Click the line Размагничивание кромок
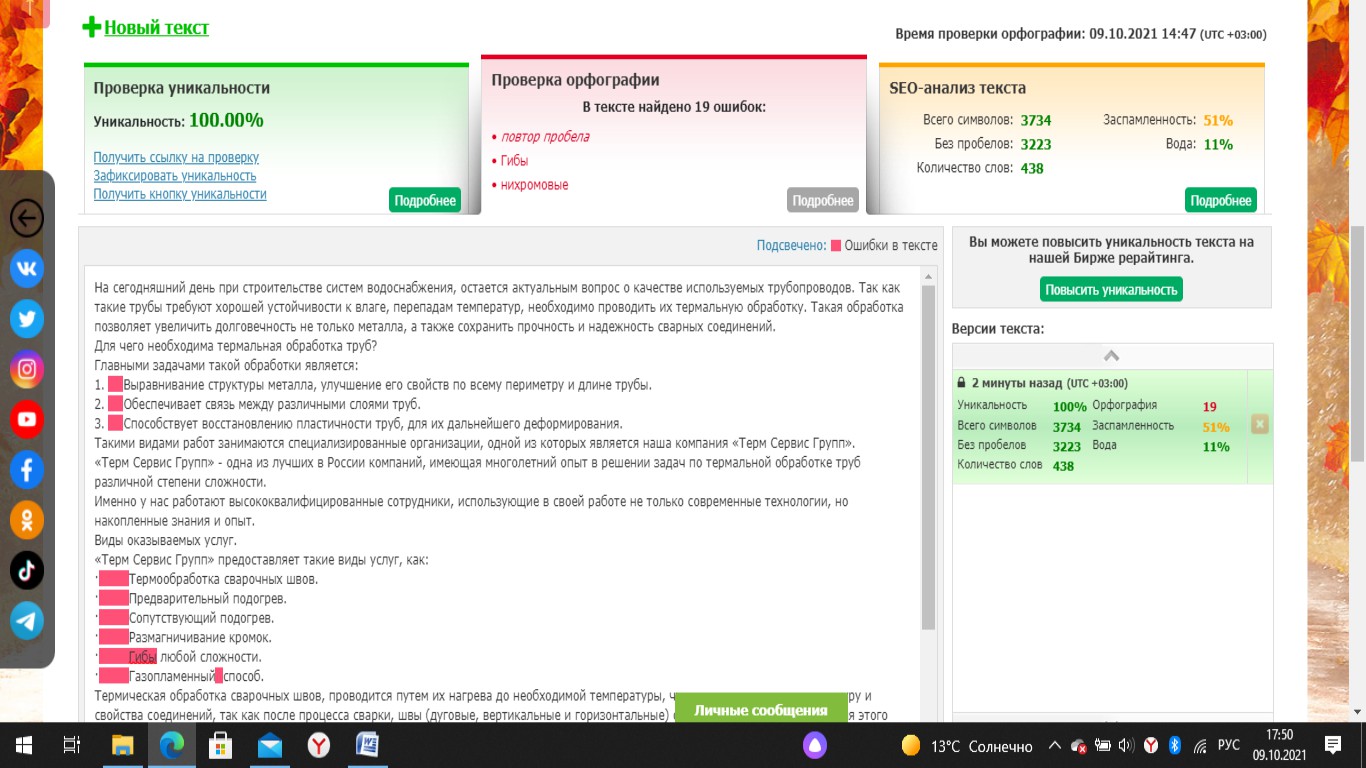Viewport: 1366px width, 768px height. click(200, 638)
